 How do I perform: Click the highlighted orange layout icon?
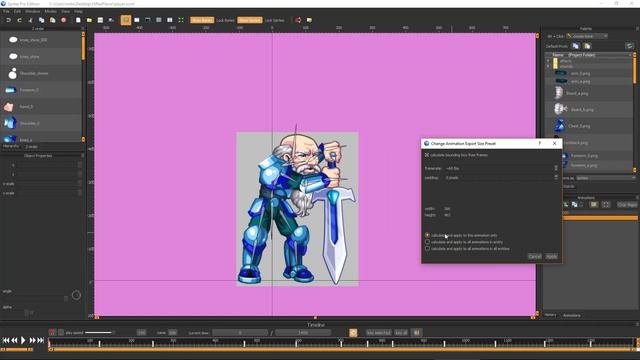click(x=126, y=20)
